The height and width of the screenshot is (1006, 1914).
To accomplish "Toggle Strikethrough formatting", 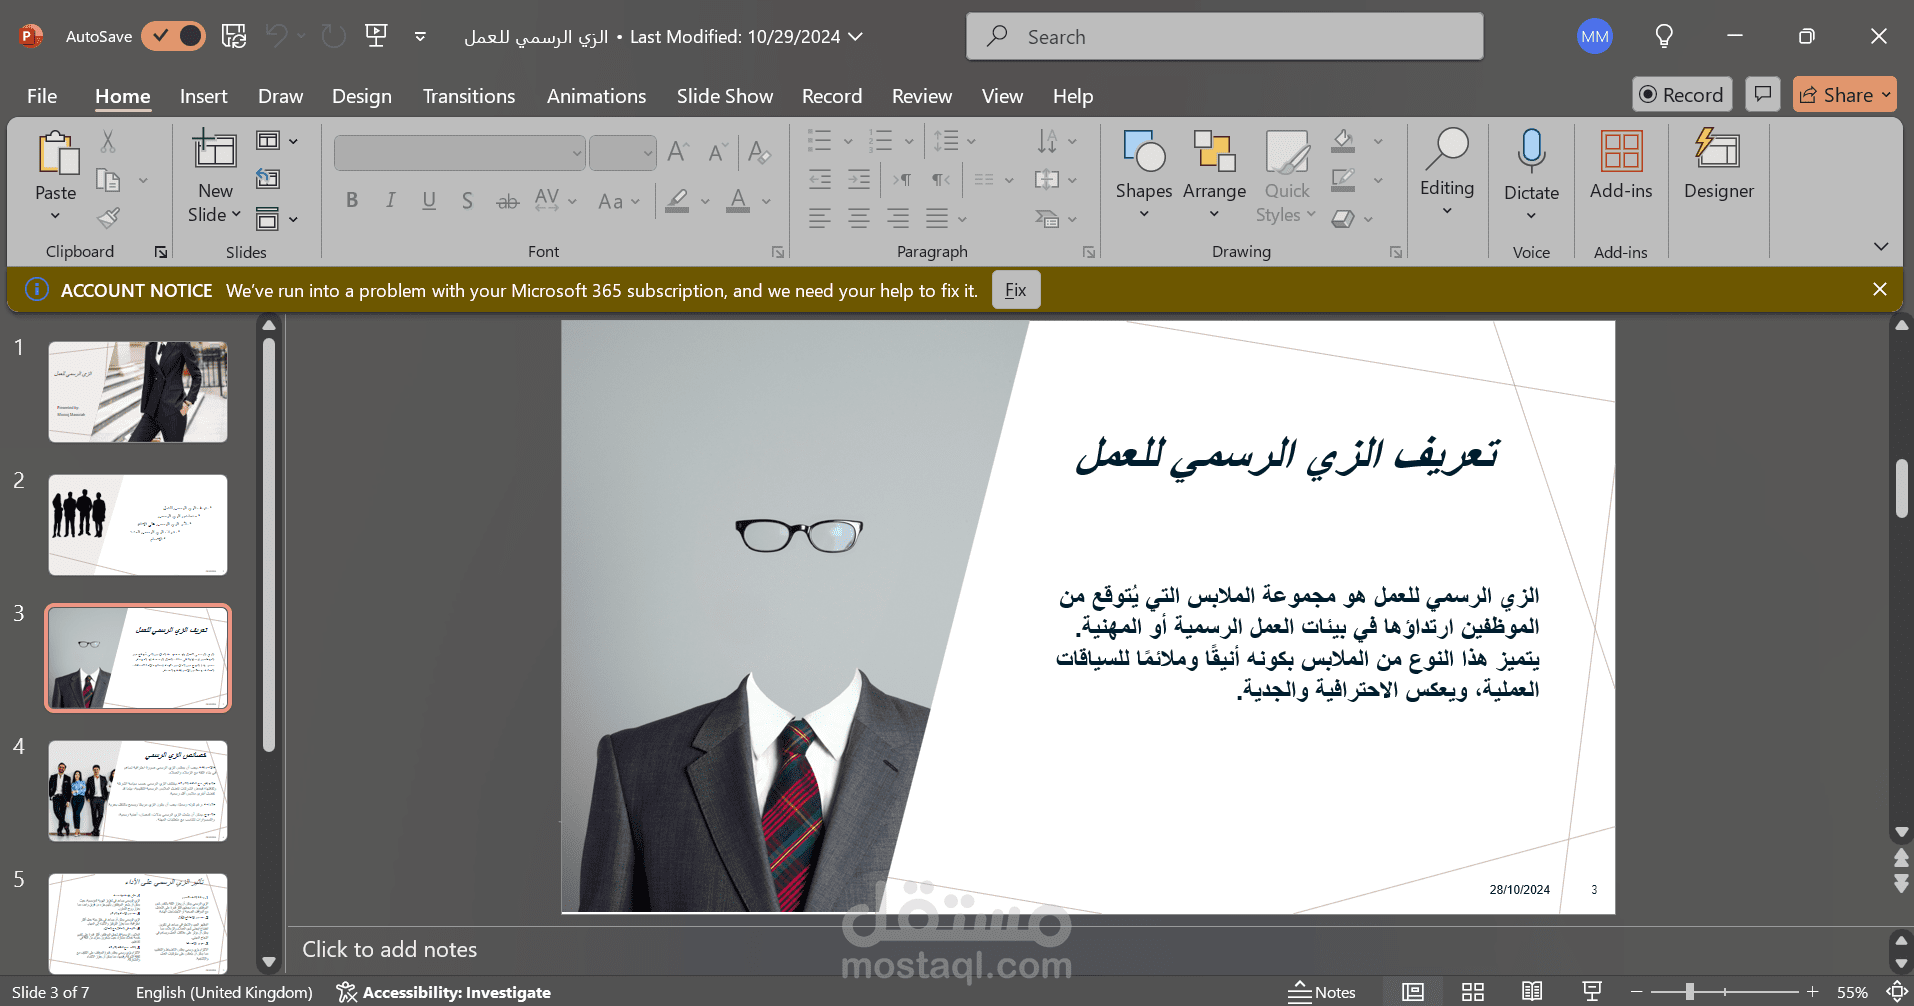I will [x=508, y=201].
